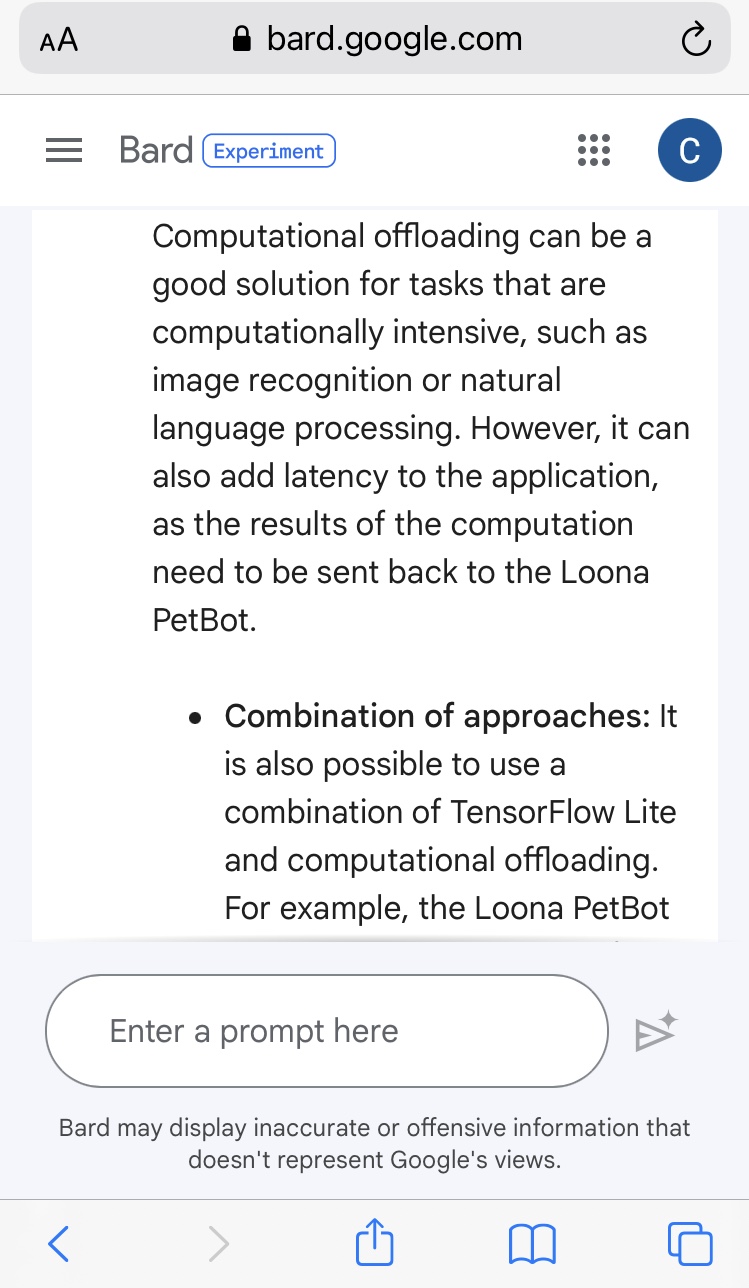Open the AA text size menu

tap(58, 41)
